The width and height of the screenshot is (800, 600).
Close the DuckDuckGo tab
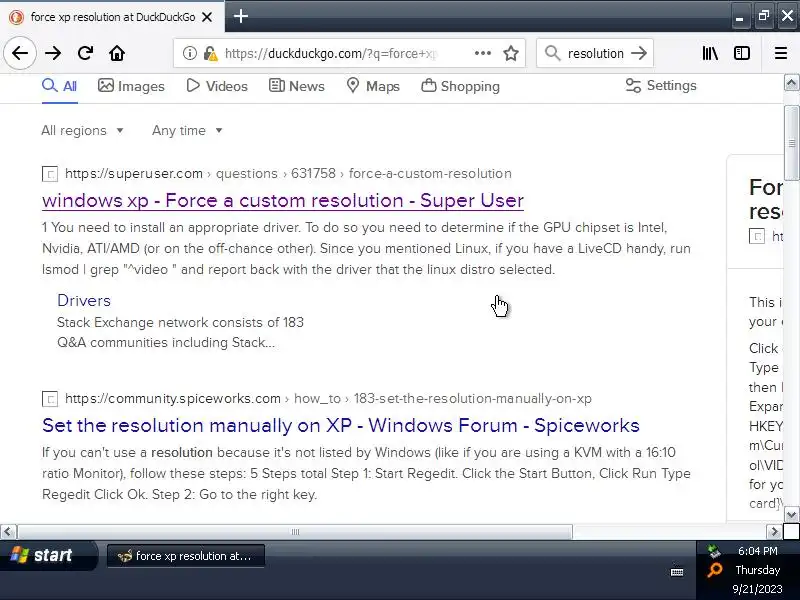pyautogui.click(x=207, y=17)
